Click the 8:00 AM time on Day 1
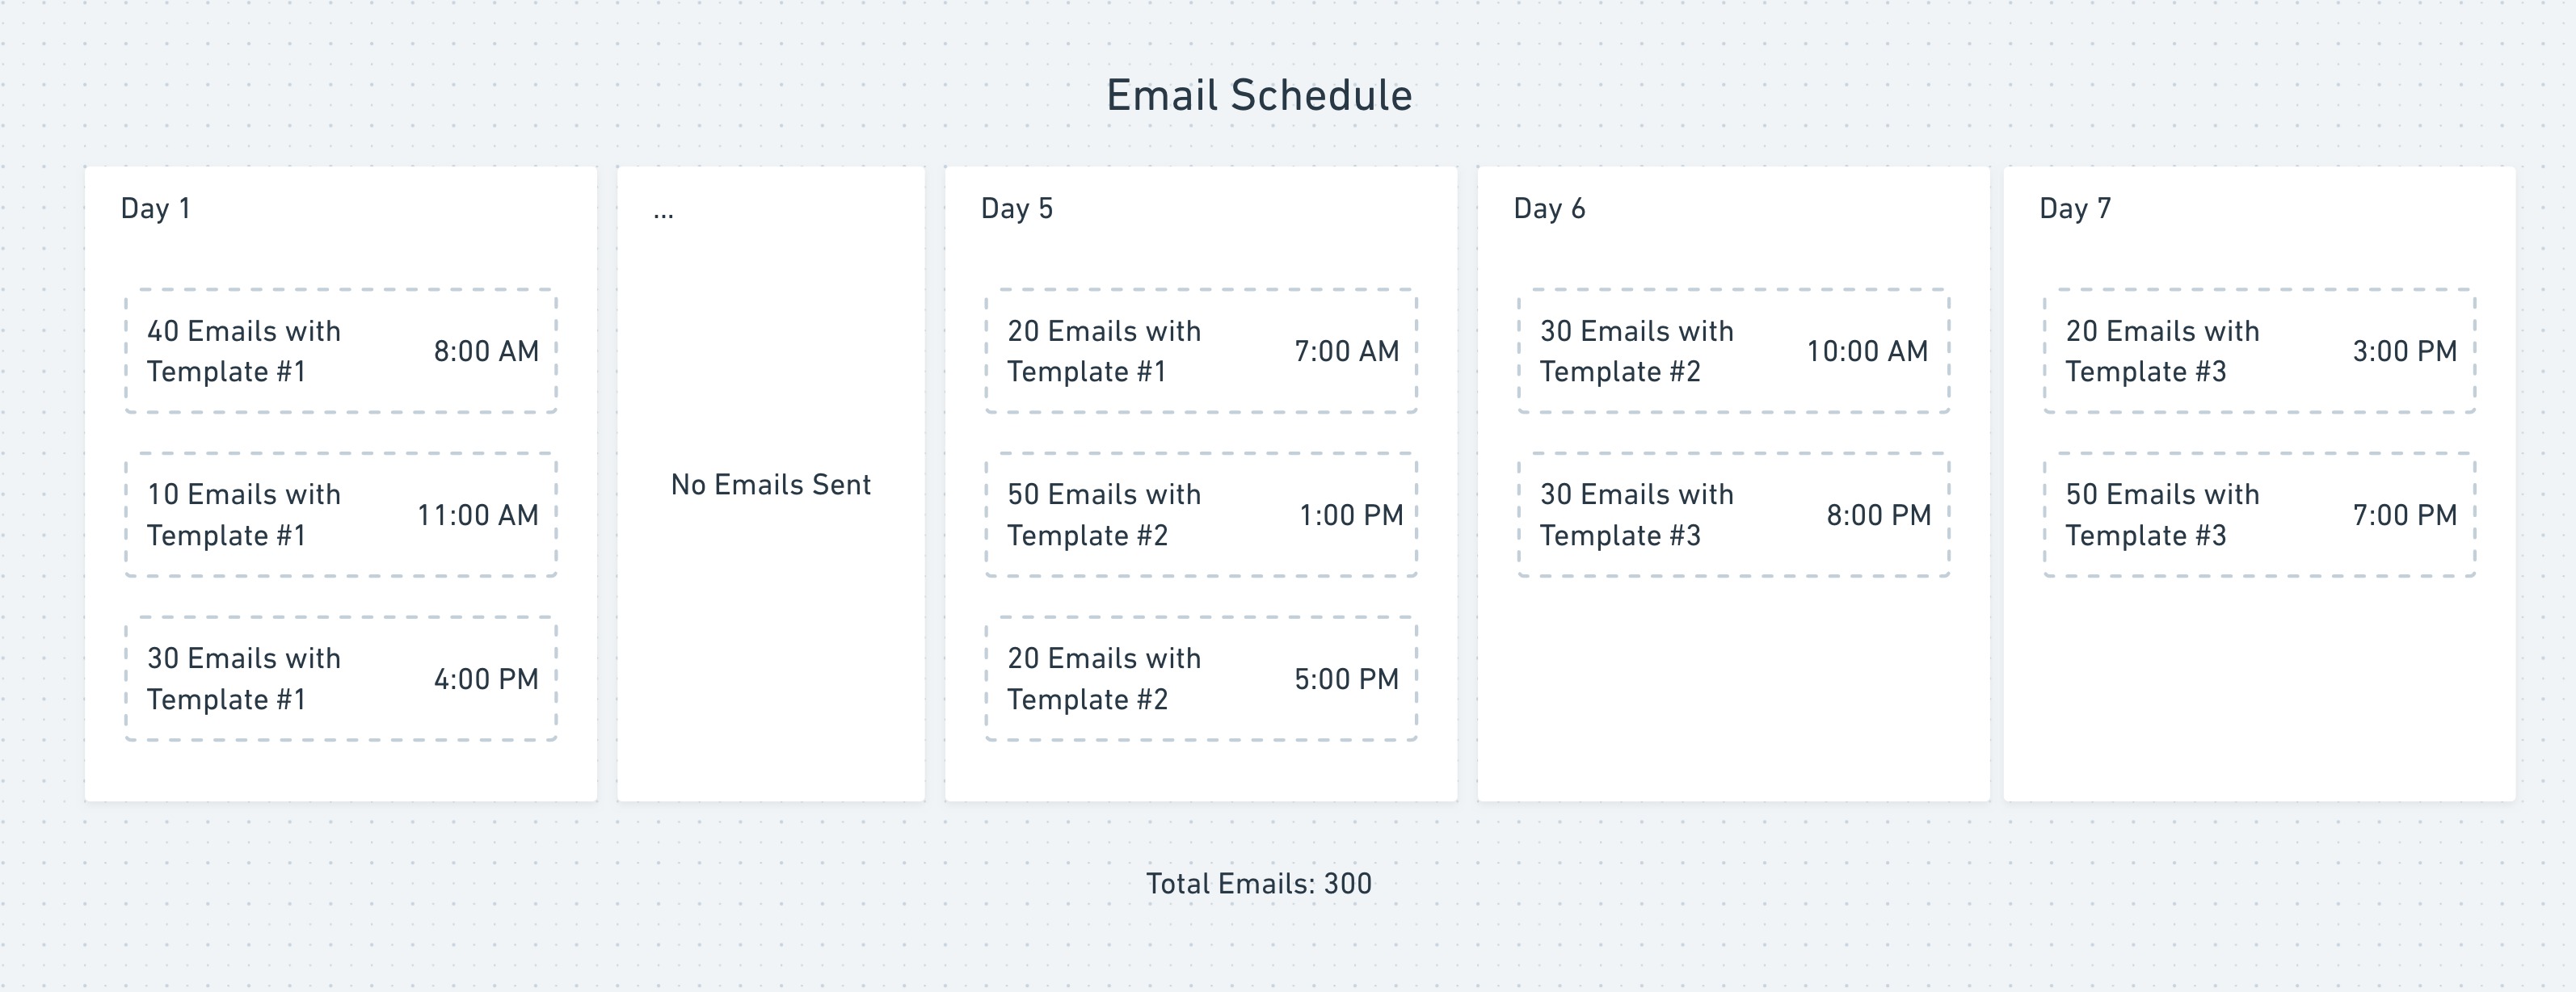The height and width of the screenshot is (992, 2576). [x=486, y=351]
